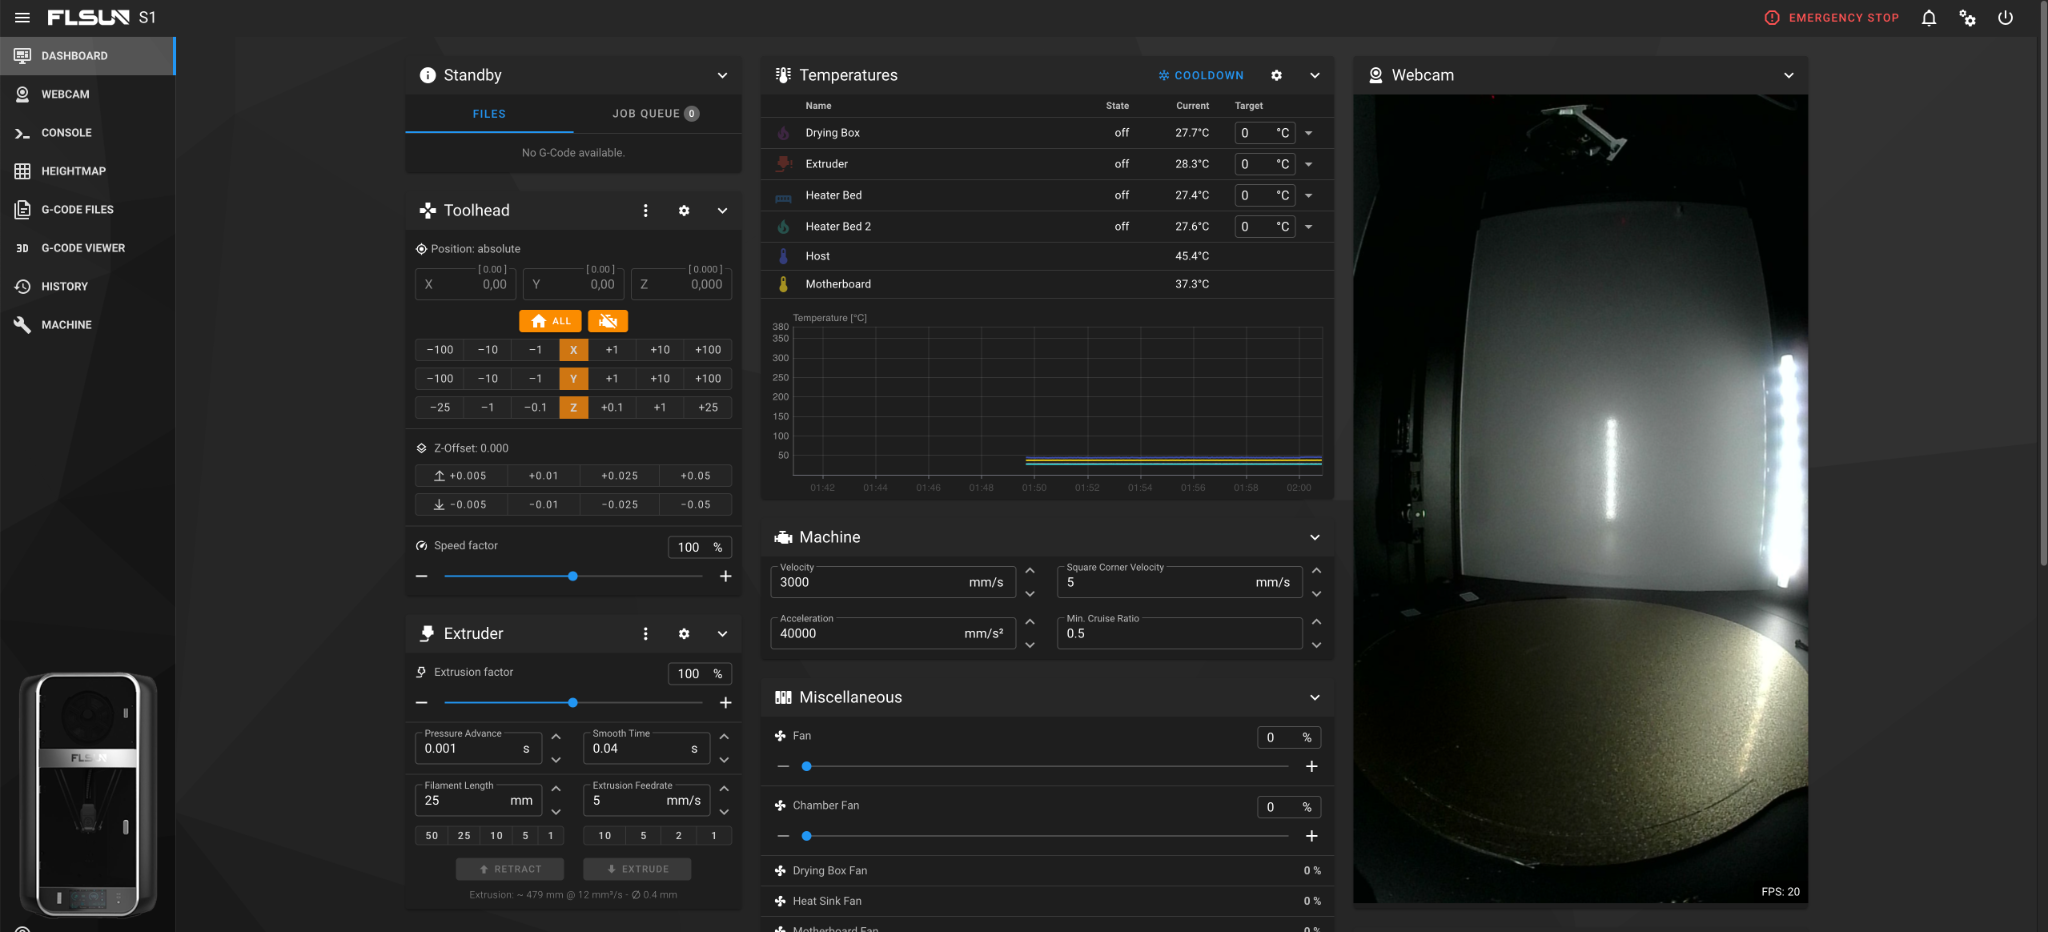Open Toolhead three-dot menu
The width and height of the screenshot is (2048, 932).
(645, 211)
